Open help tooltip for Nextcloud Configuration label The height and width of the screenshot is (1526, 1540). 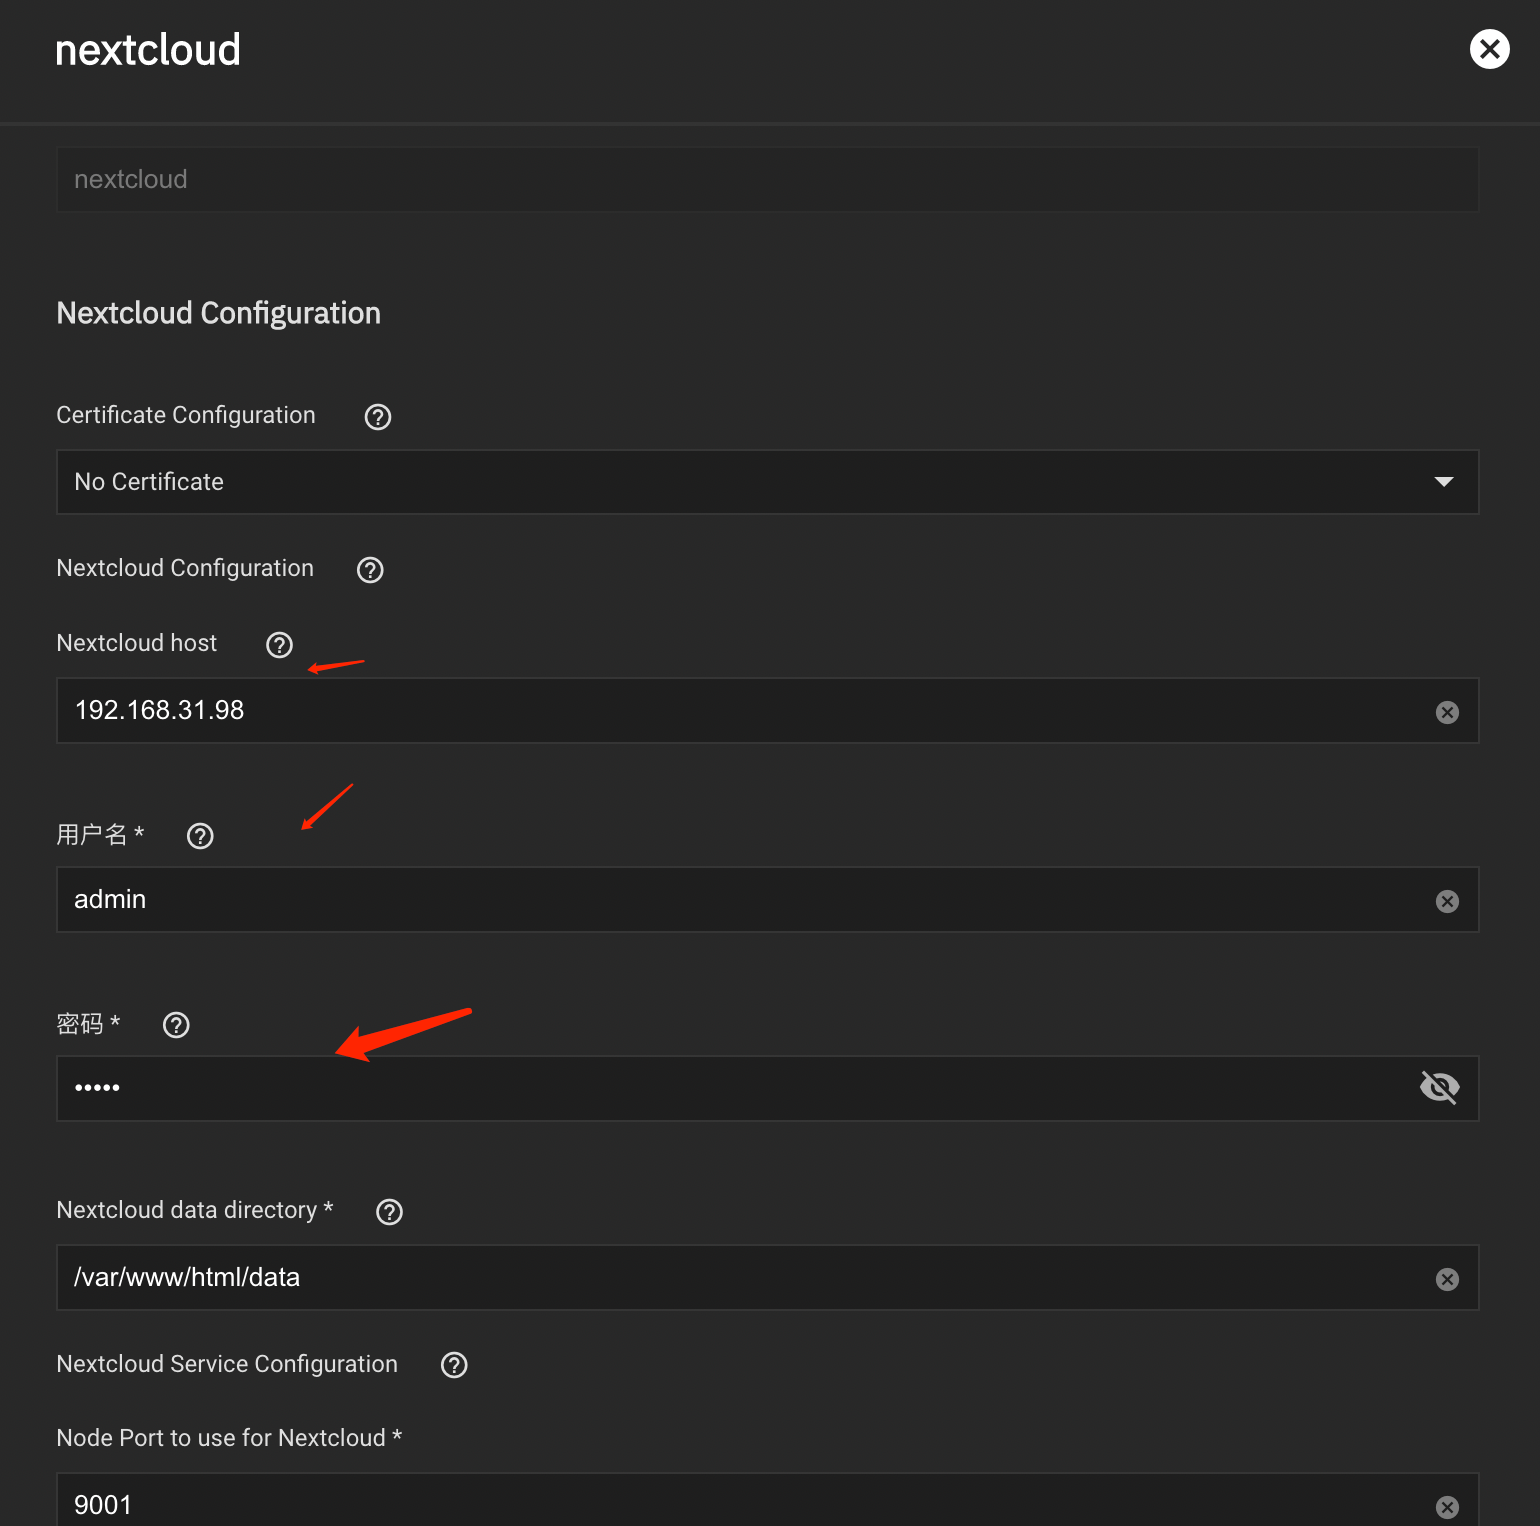tap(370, 570)
